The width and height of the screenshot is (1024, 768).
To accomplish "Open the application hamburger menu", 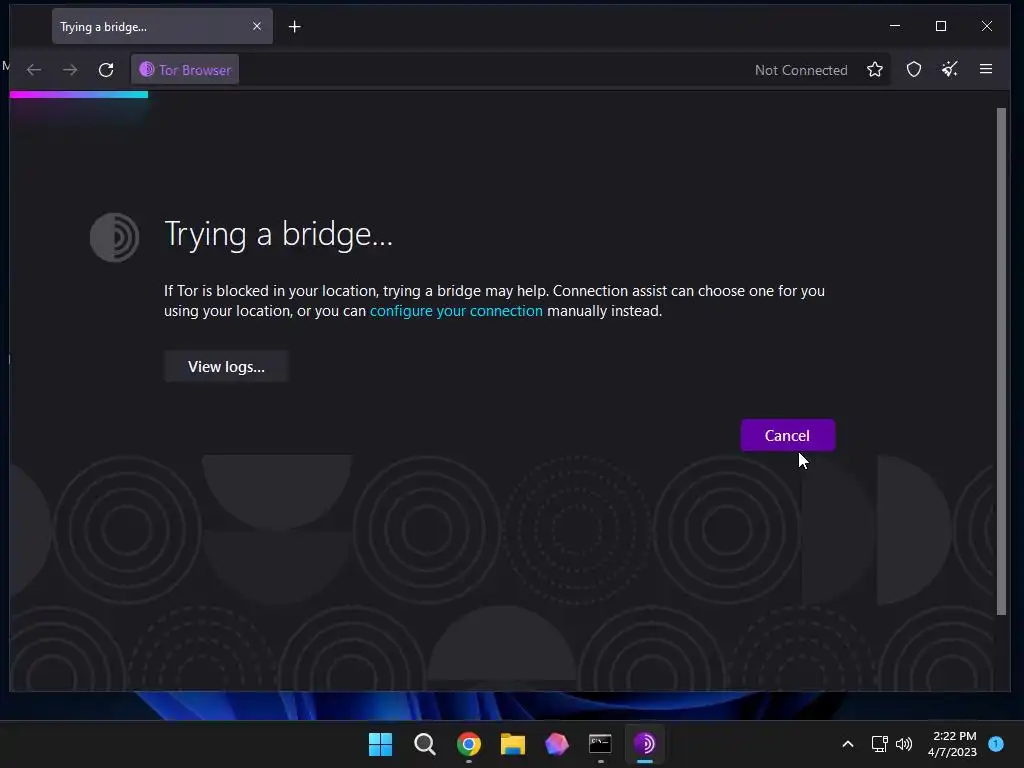I will (x=986, y=69).
